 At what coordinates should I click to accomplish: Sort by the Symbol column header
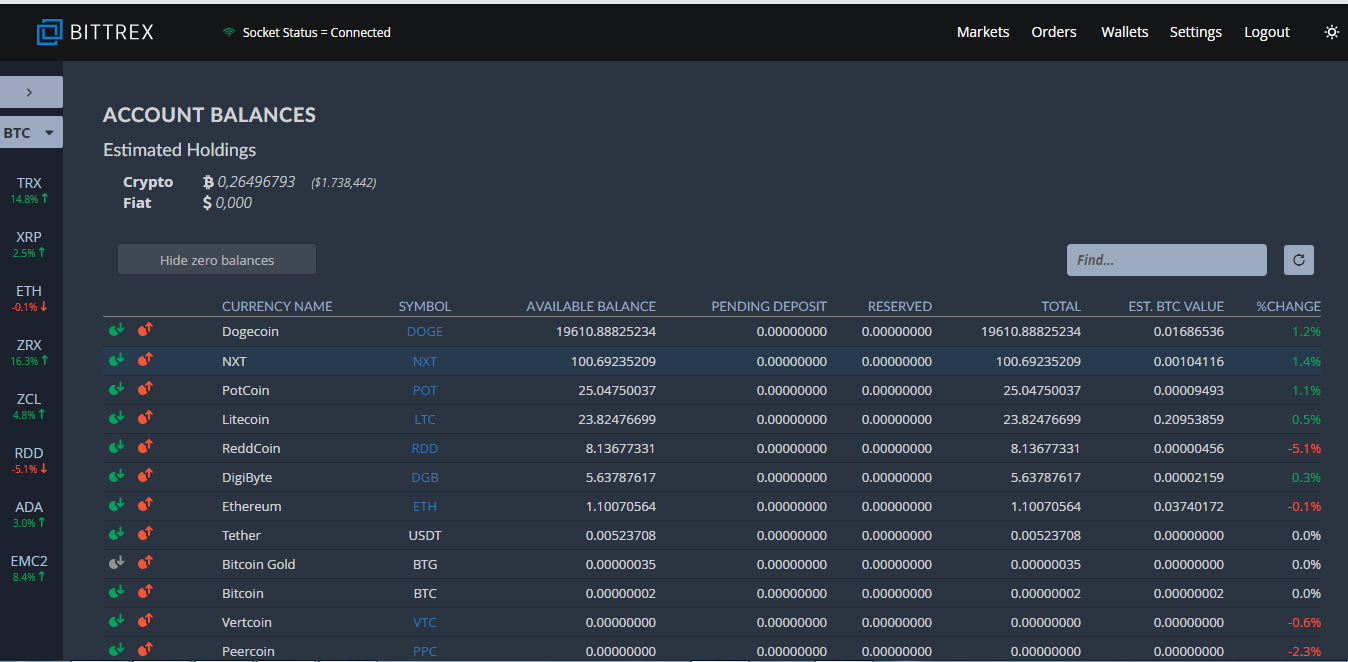425,306
